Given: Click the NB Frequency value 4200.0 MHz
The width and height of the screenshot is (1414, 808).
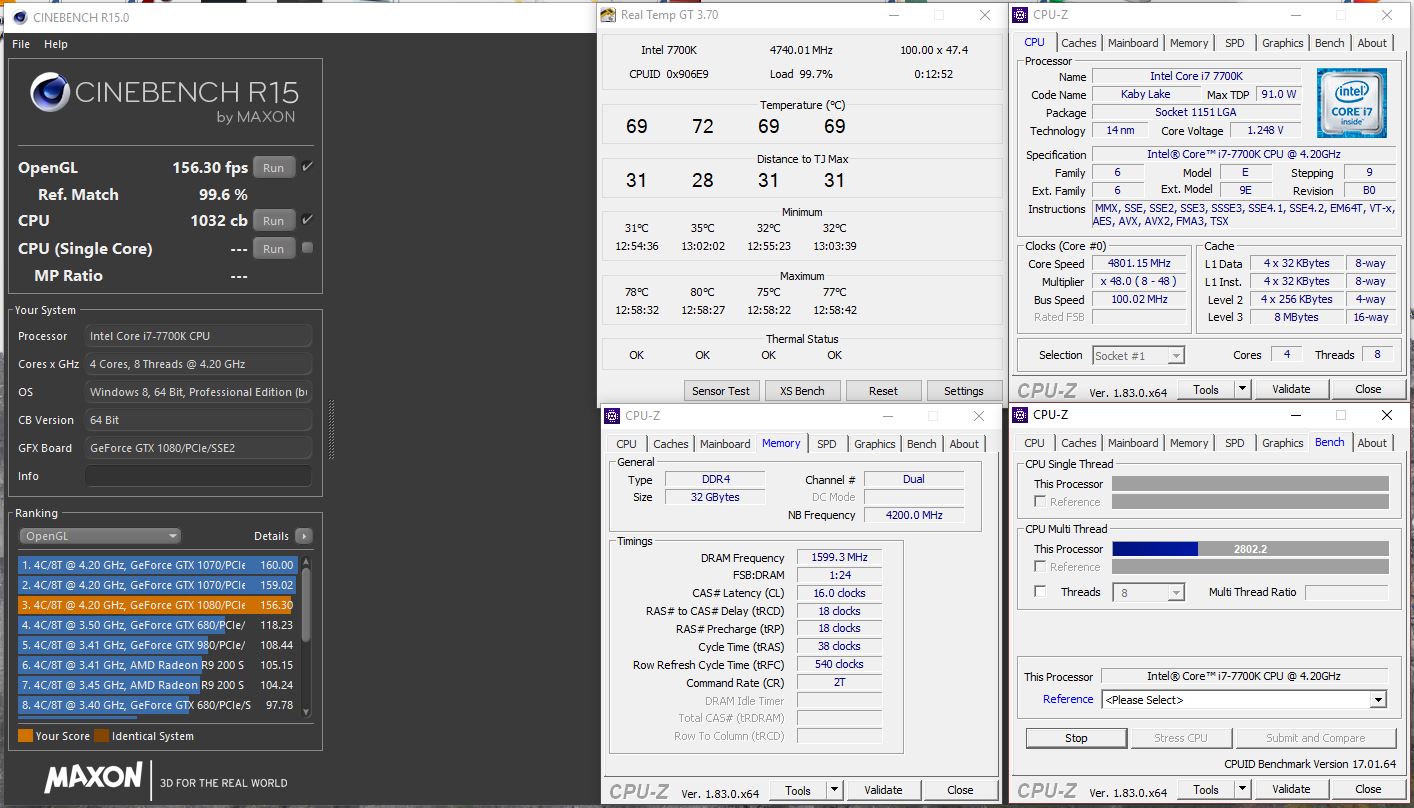Looking at the screenshot, I should click(x=914, y=515).
